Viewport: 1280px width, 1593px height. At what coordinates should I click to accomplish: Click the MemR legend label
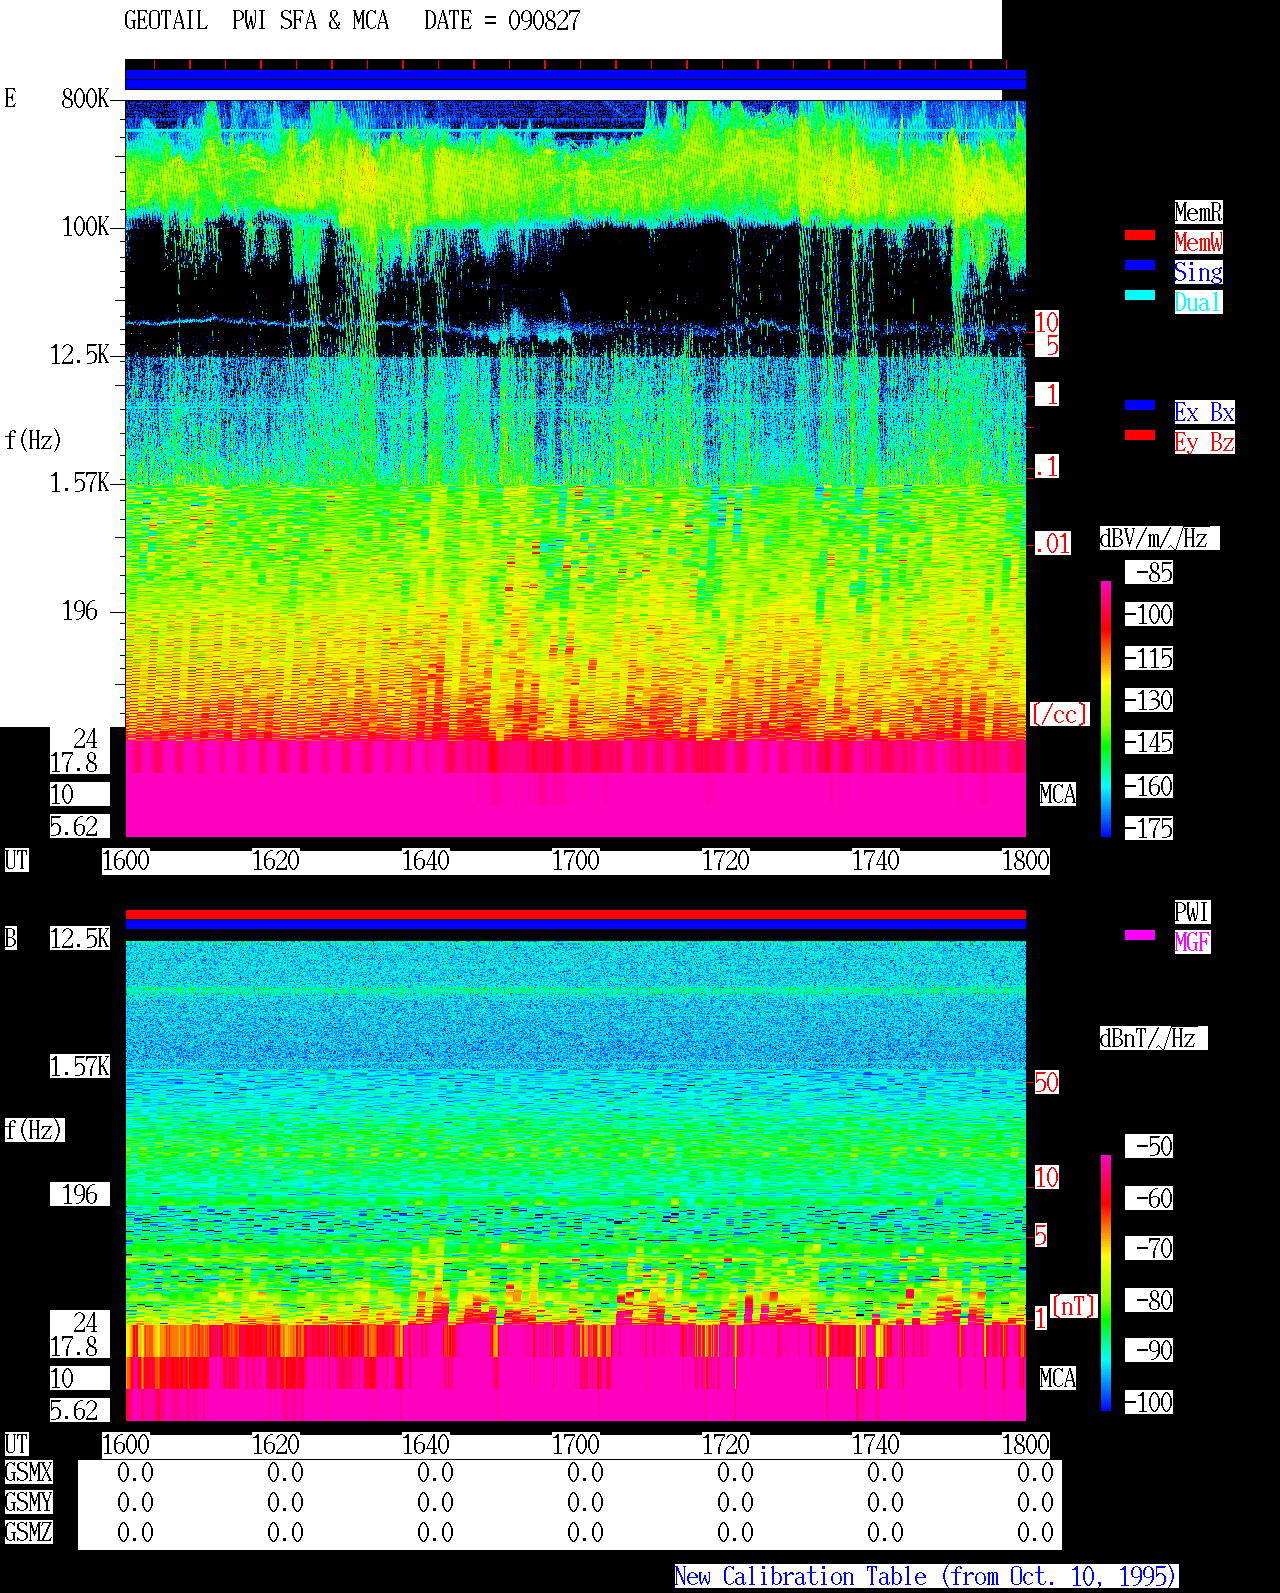tap(1198, 212)
